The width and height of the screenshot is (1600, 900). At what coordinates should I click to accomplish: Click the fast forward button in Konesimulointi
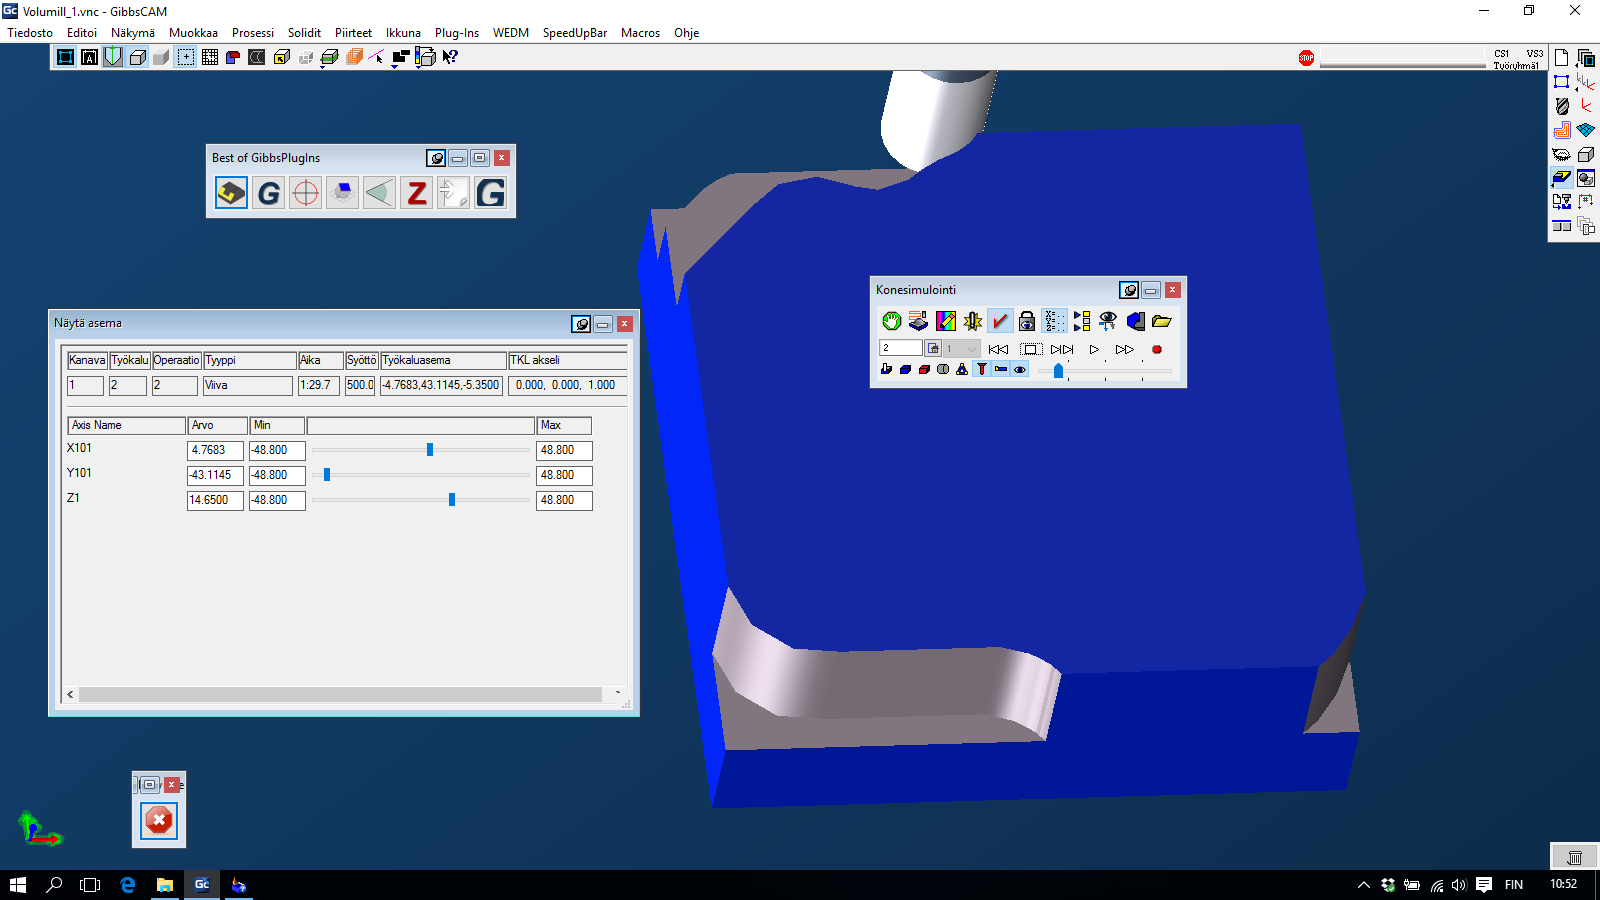coord(1124,349)
